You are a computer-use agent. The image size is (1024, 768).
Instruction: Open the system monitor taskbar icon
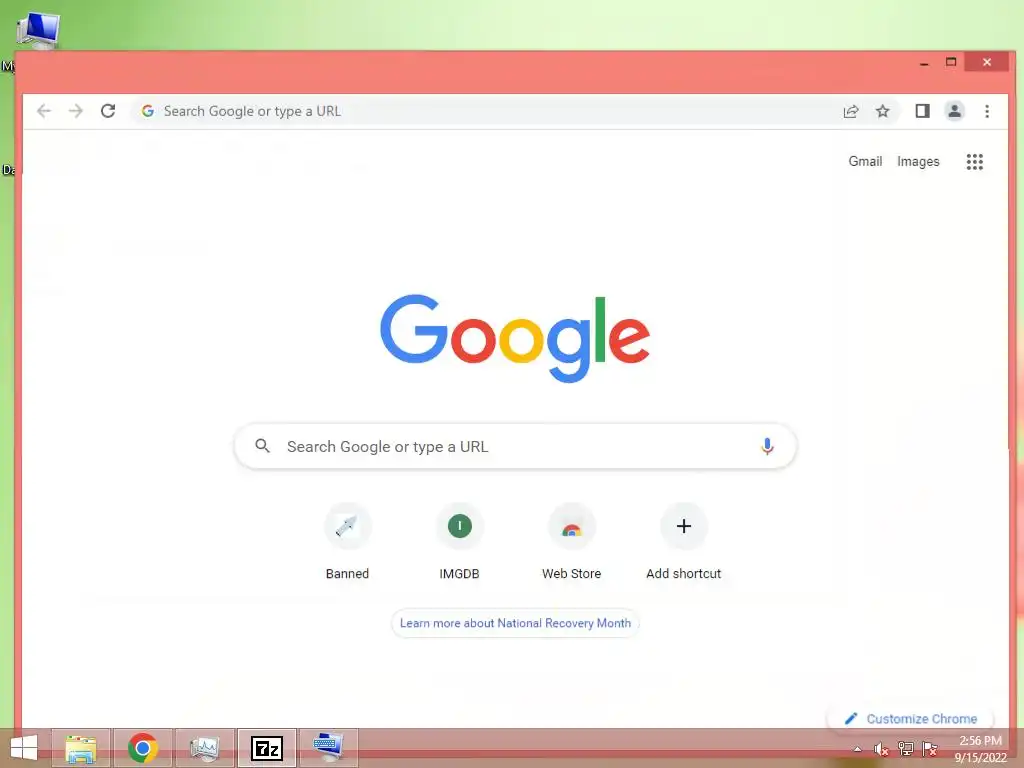(205, 748)
